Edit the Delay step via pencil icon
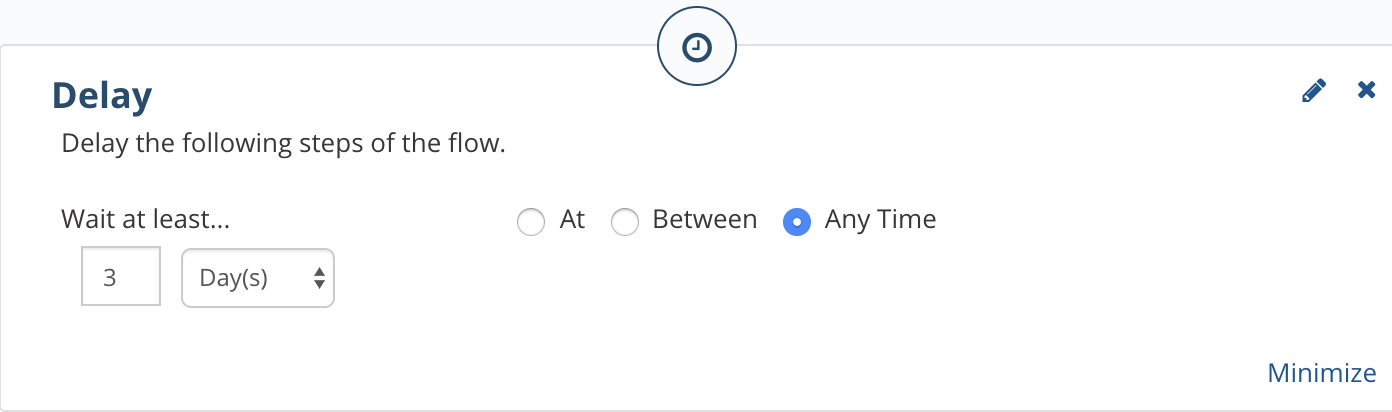Image resolution: width=1392 pixels, height=412 pixels. (x=1314, y=91)
